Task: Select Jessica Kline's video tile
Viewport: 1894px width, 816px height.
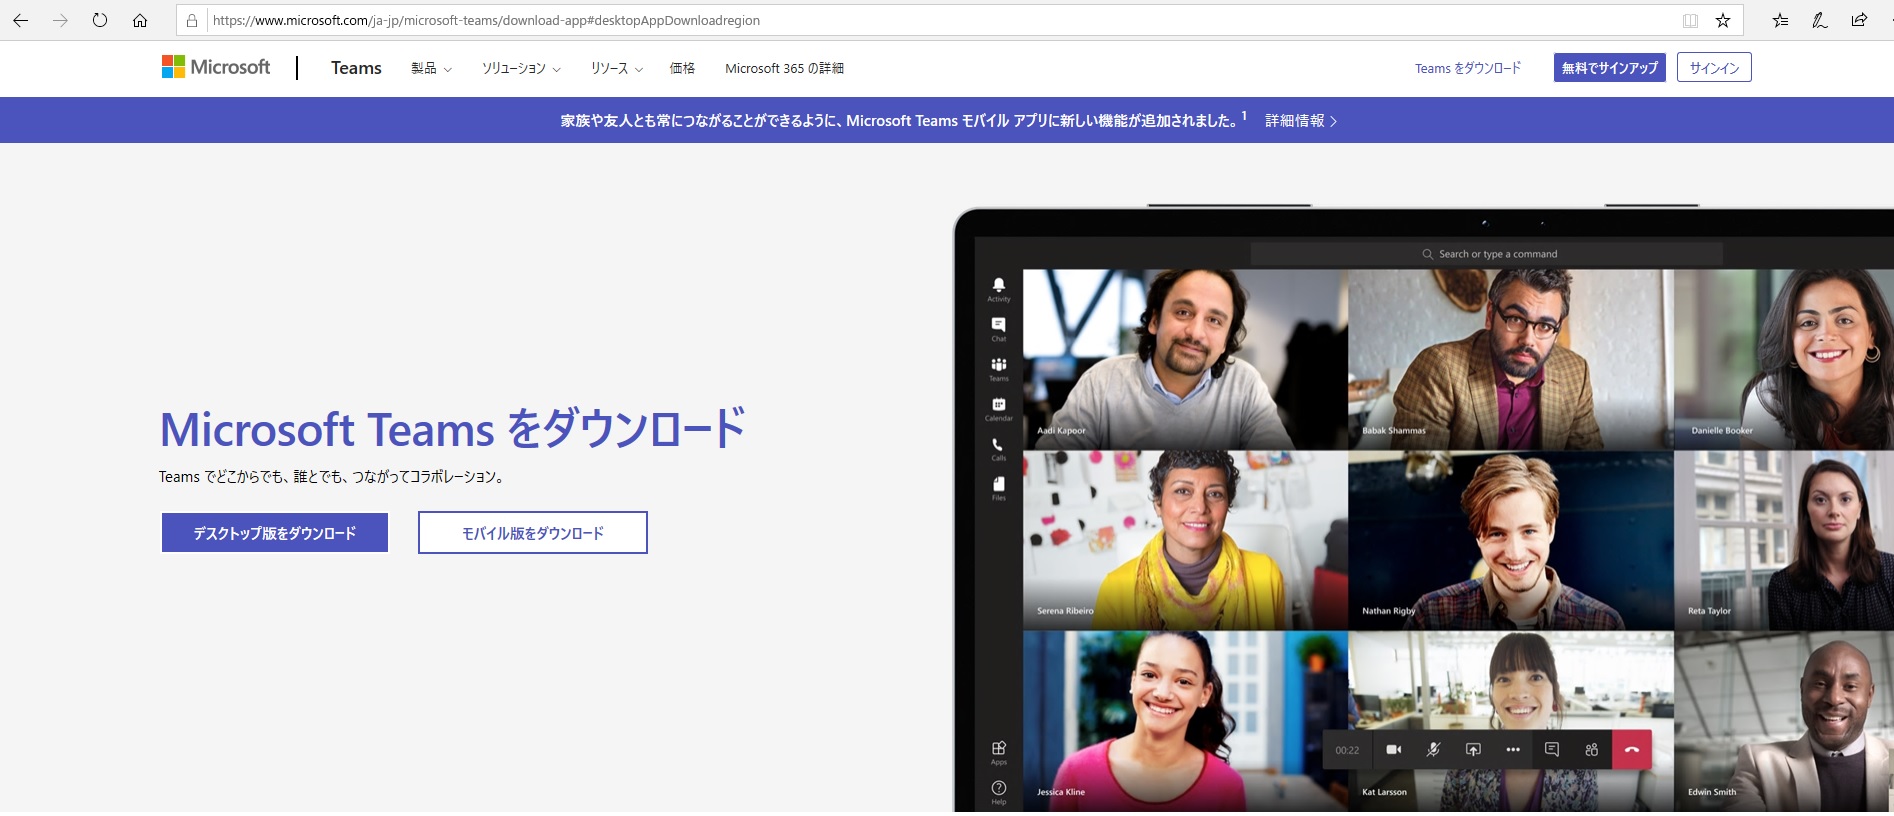Action: click(x=1185, y=721)
